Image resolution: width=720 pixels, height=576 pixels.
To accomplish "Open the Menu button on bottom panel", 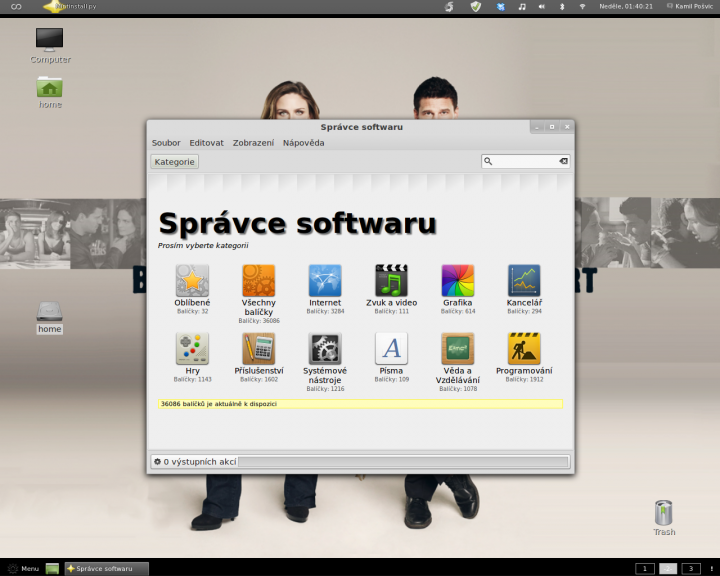I will 24,569.
